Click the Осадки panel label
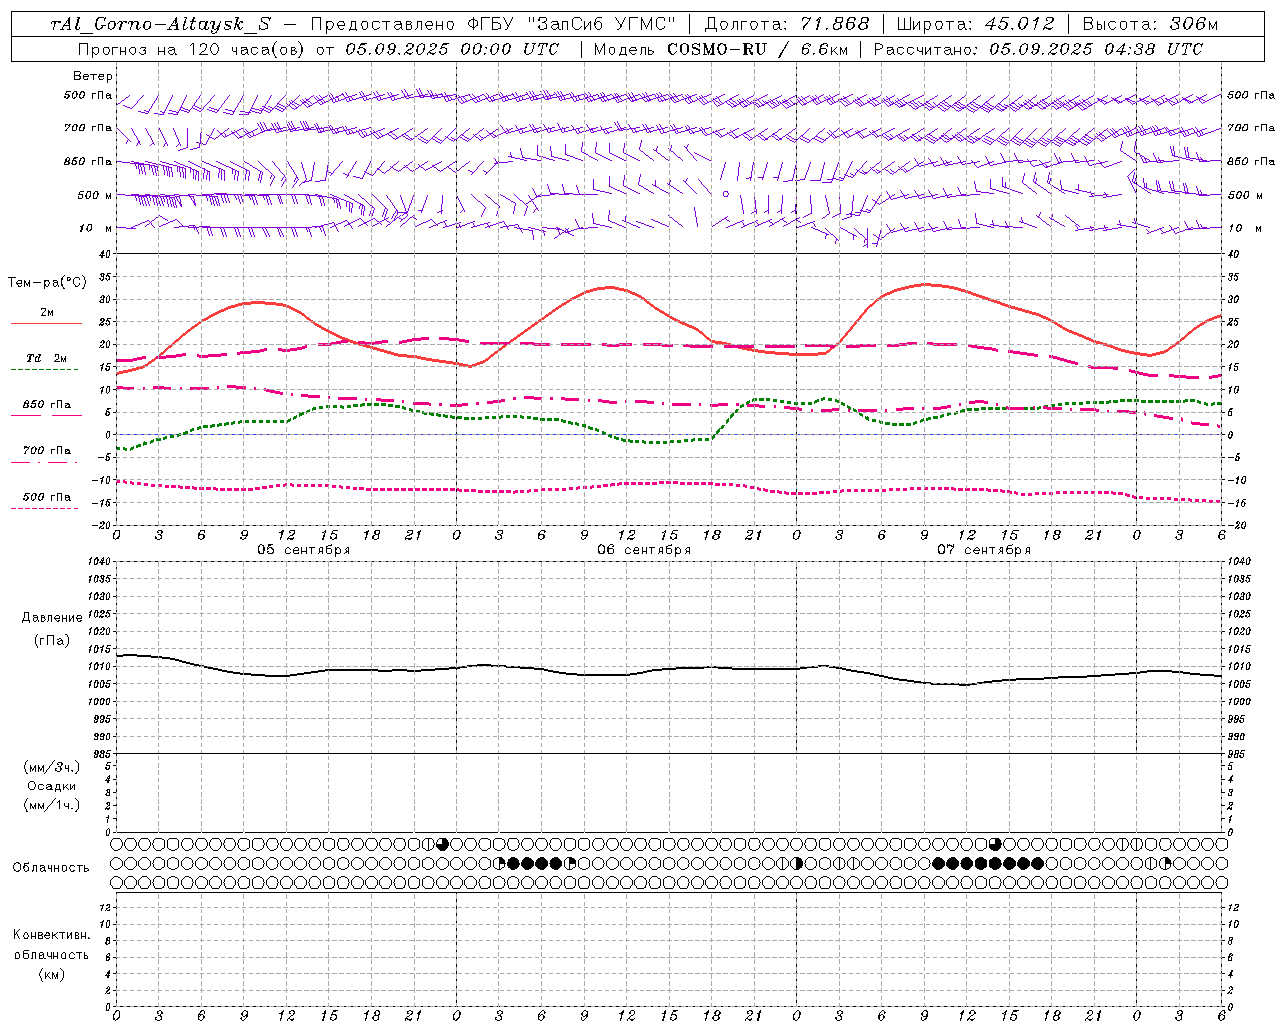1280x1024 pixels. click(x=52, y=786)
